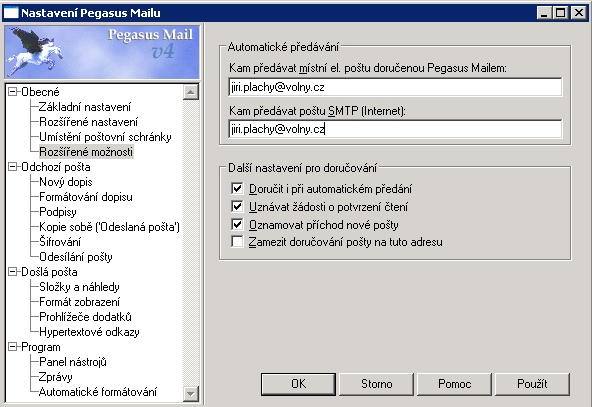Open the 'Podpisy' settings page

[58, 212]
